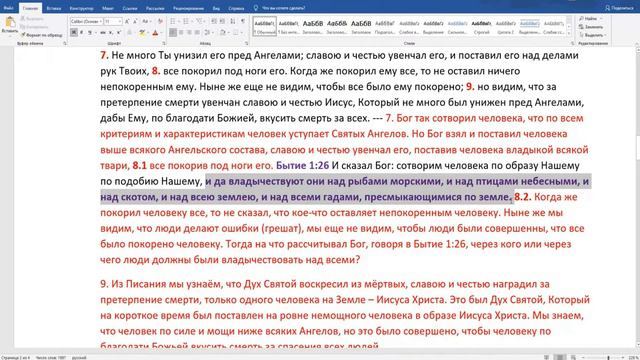Select the Подзаголовок style
This screenshot has width=640, height=360.
pyautogui.click(x=385, y=26)
